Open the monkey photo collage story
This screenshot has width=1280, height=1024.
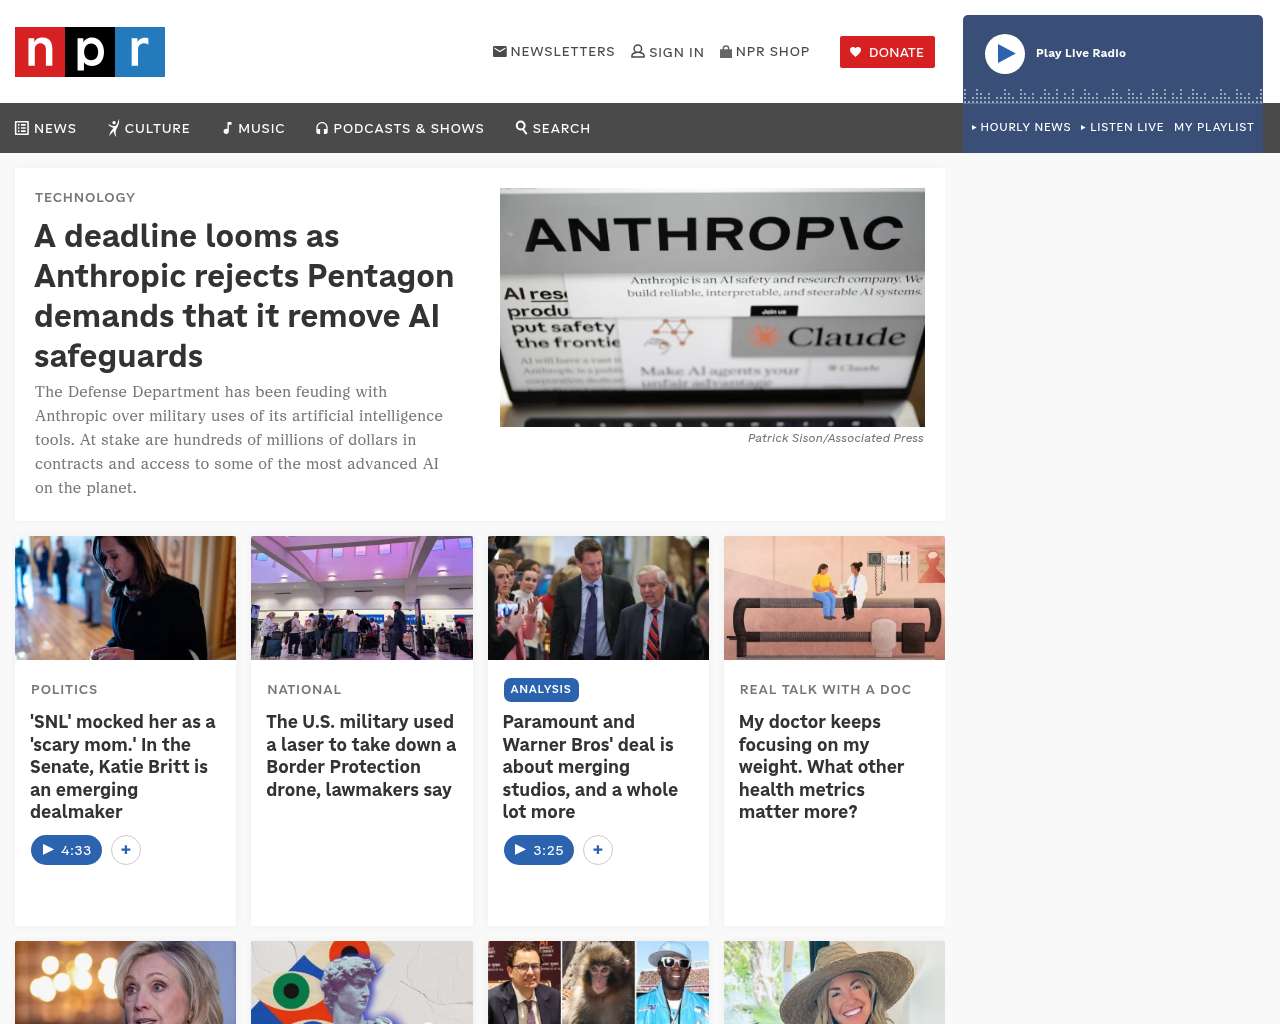(598, 982)
